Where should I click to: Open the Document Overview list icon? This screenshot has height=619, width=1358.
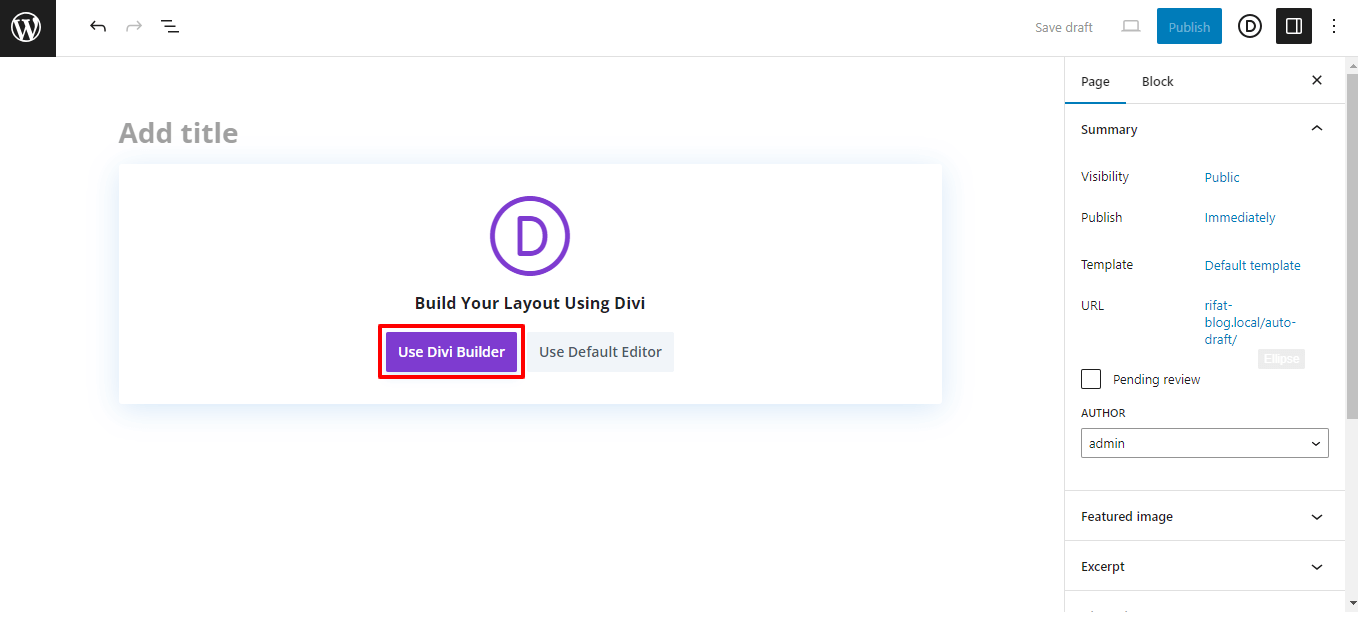170,26
